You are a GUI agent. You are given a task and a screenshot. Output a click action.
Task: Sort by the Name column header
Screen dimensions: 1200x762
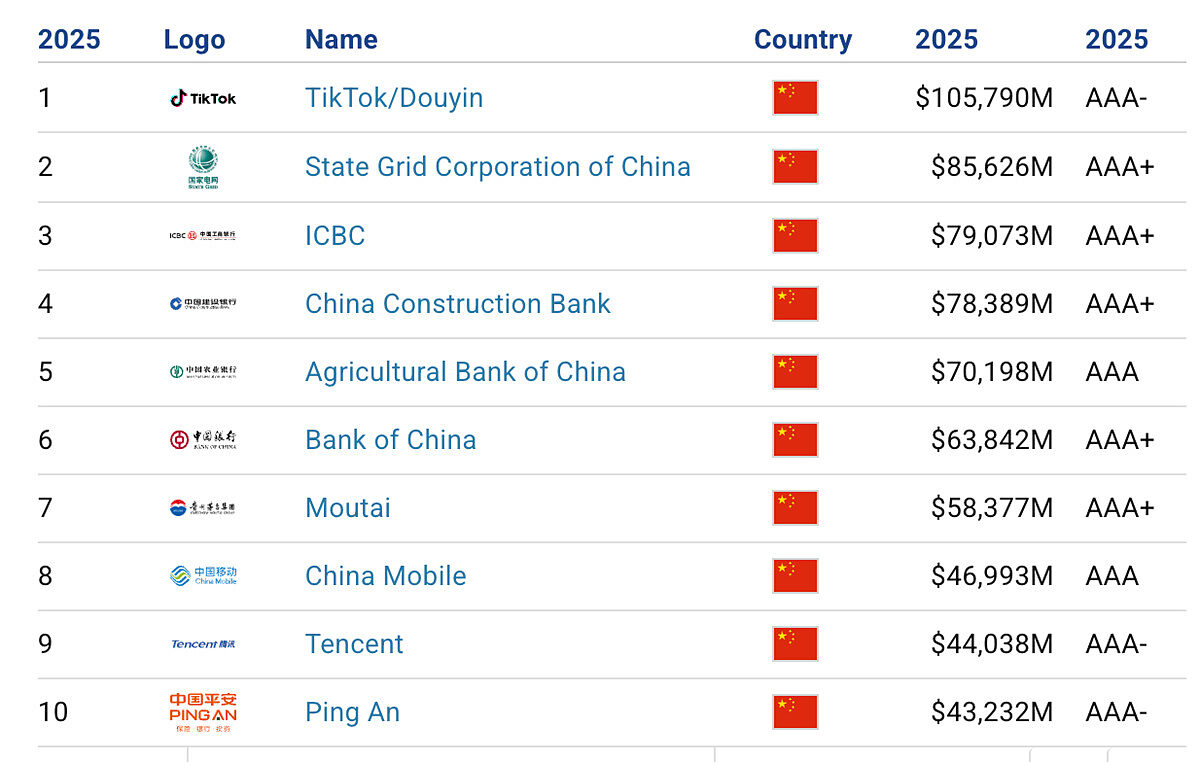pos(341,40)
